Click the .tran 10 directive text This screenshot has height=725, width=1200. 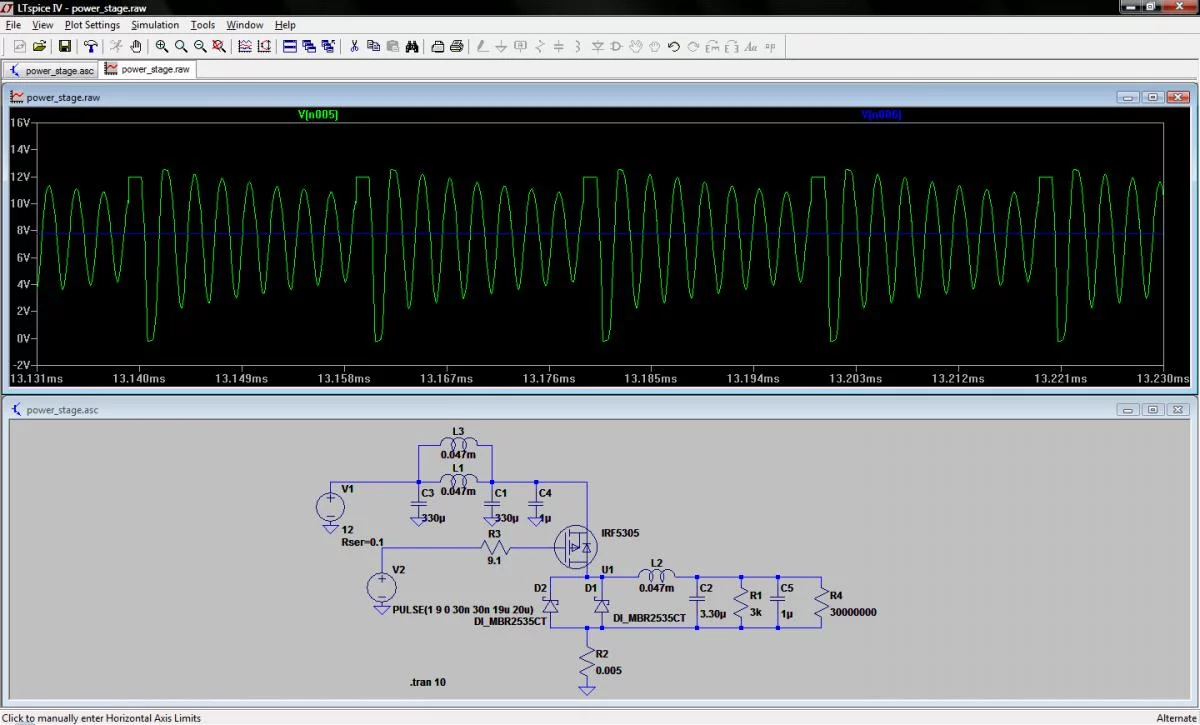[427, 682]
